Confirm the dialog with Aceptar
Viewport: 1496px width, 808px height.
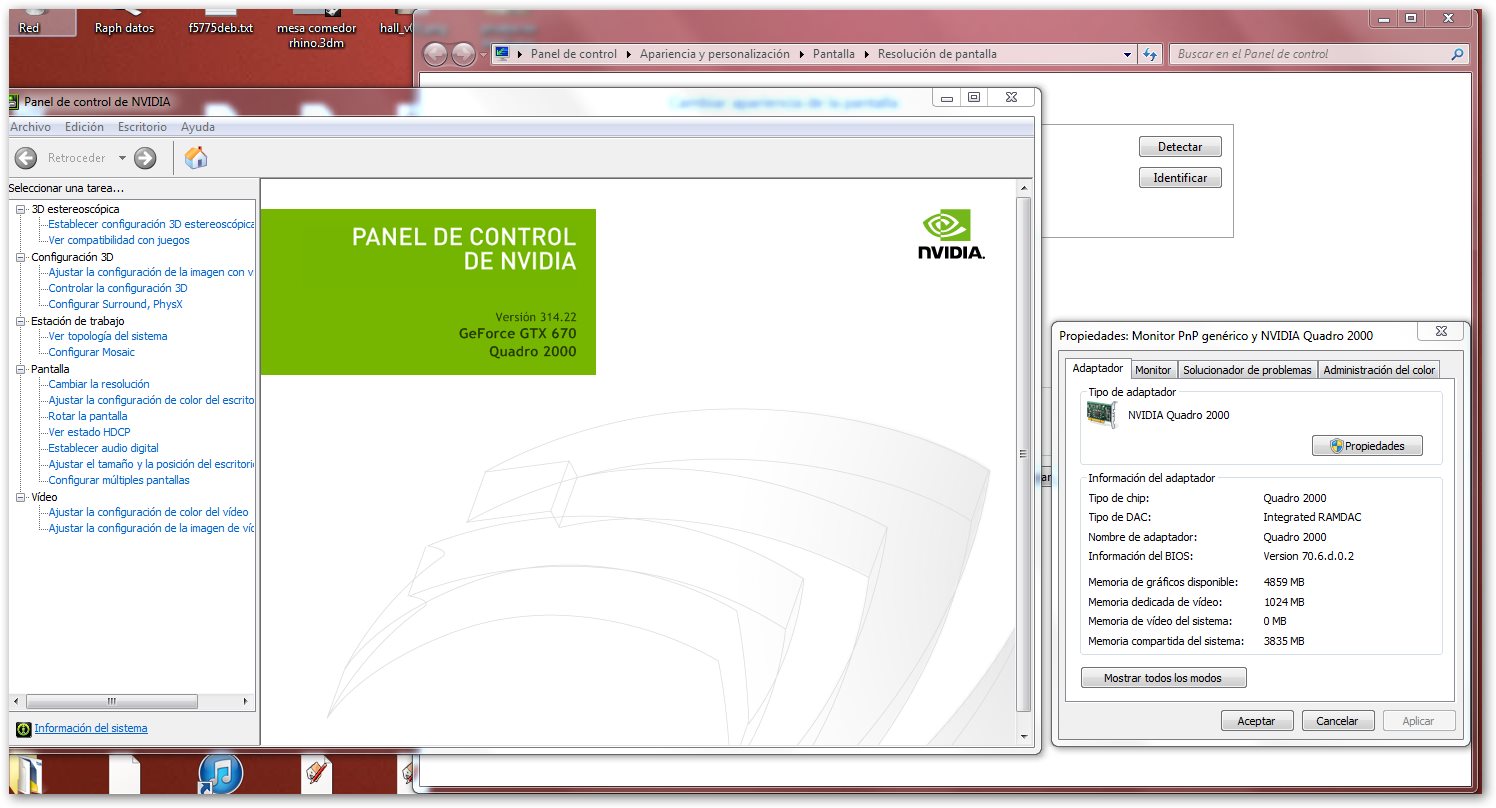(1257, 721)
